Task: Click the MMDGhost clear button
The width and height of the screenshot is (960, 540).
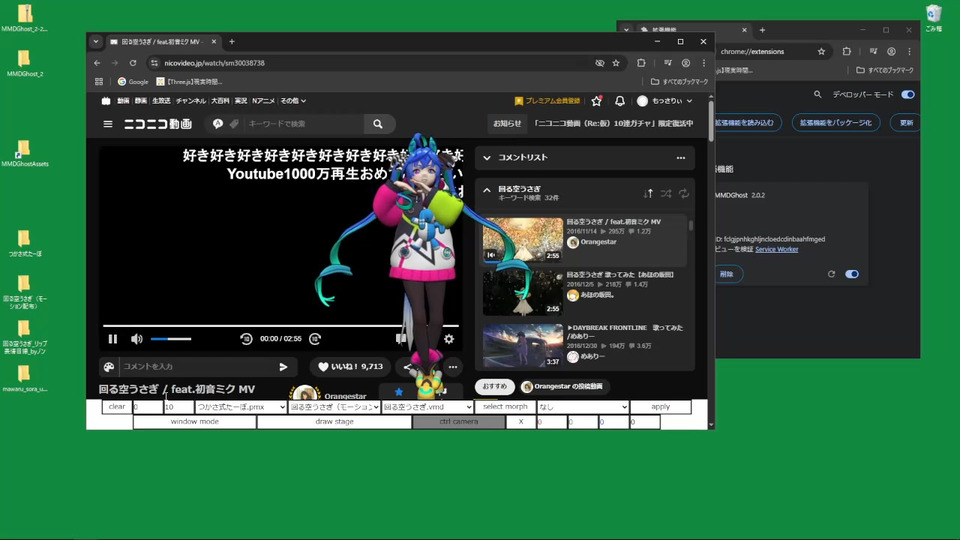Action: 116,407
